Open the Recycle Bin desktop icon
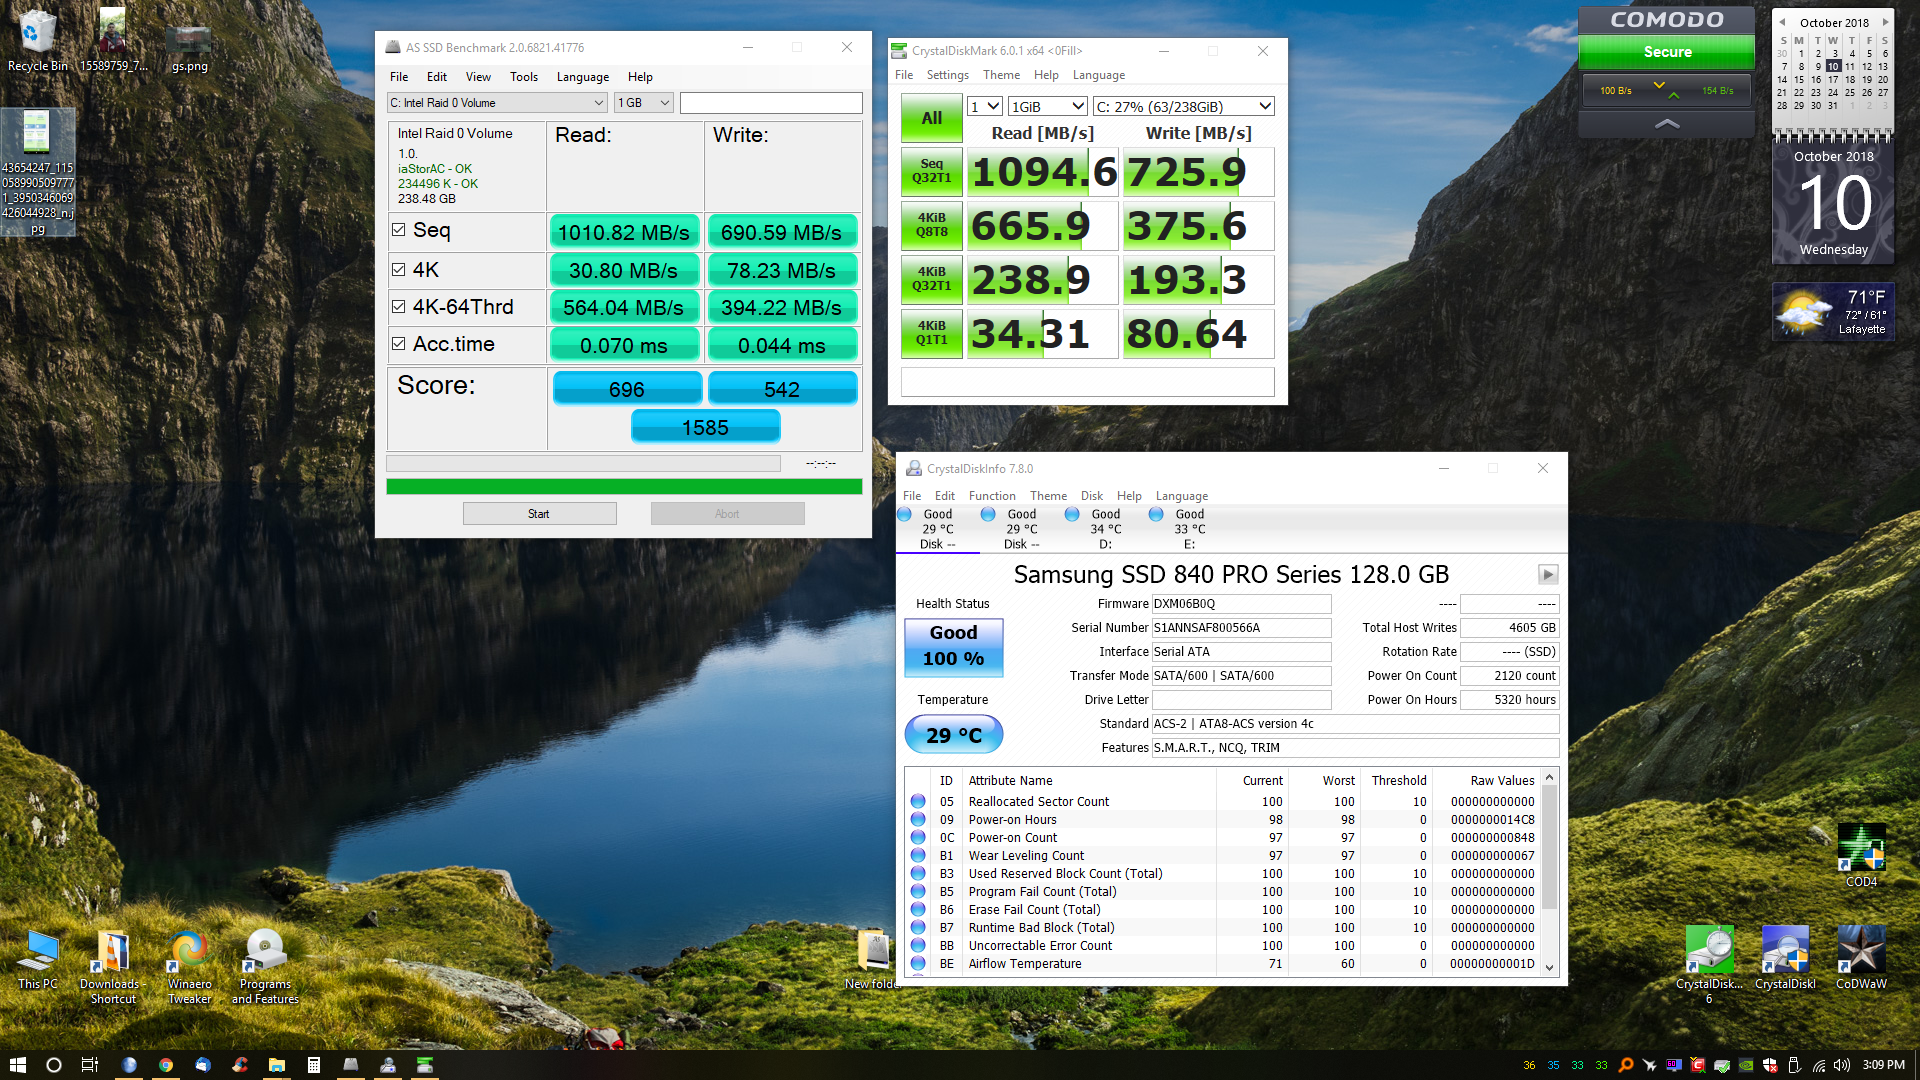This screenshot has height=1080, width=1920. (37, 35)
